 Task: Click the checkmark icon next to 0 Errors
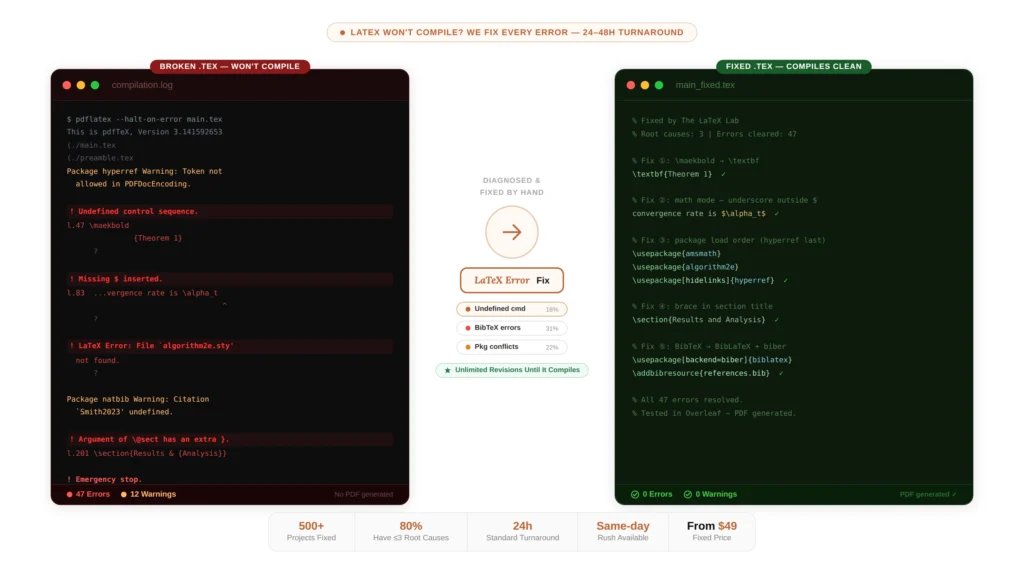coord(635,494)
